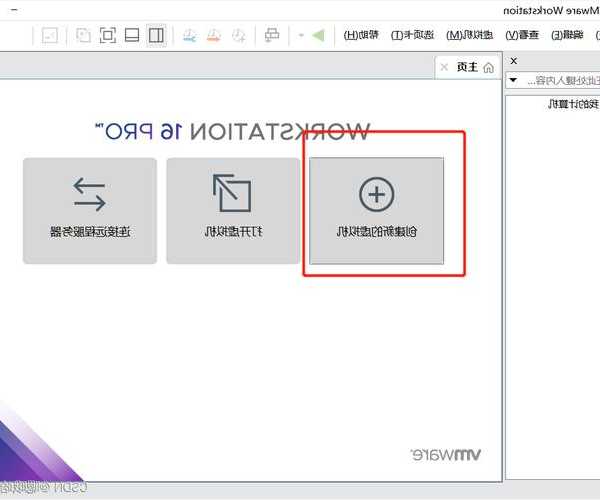Click the 创建新的虚拟机 tile
Viewport: 600px width, 500px height.
(x=376, y=210)
